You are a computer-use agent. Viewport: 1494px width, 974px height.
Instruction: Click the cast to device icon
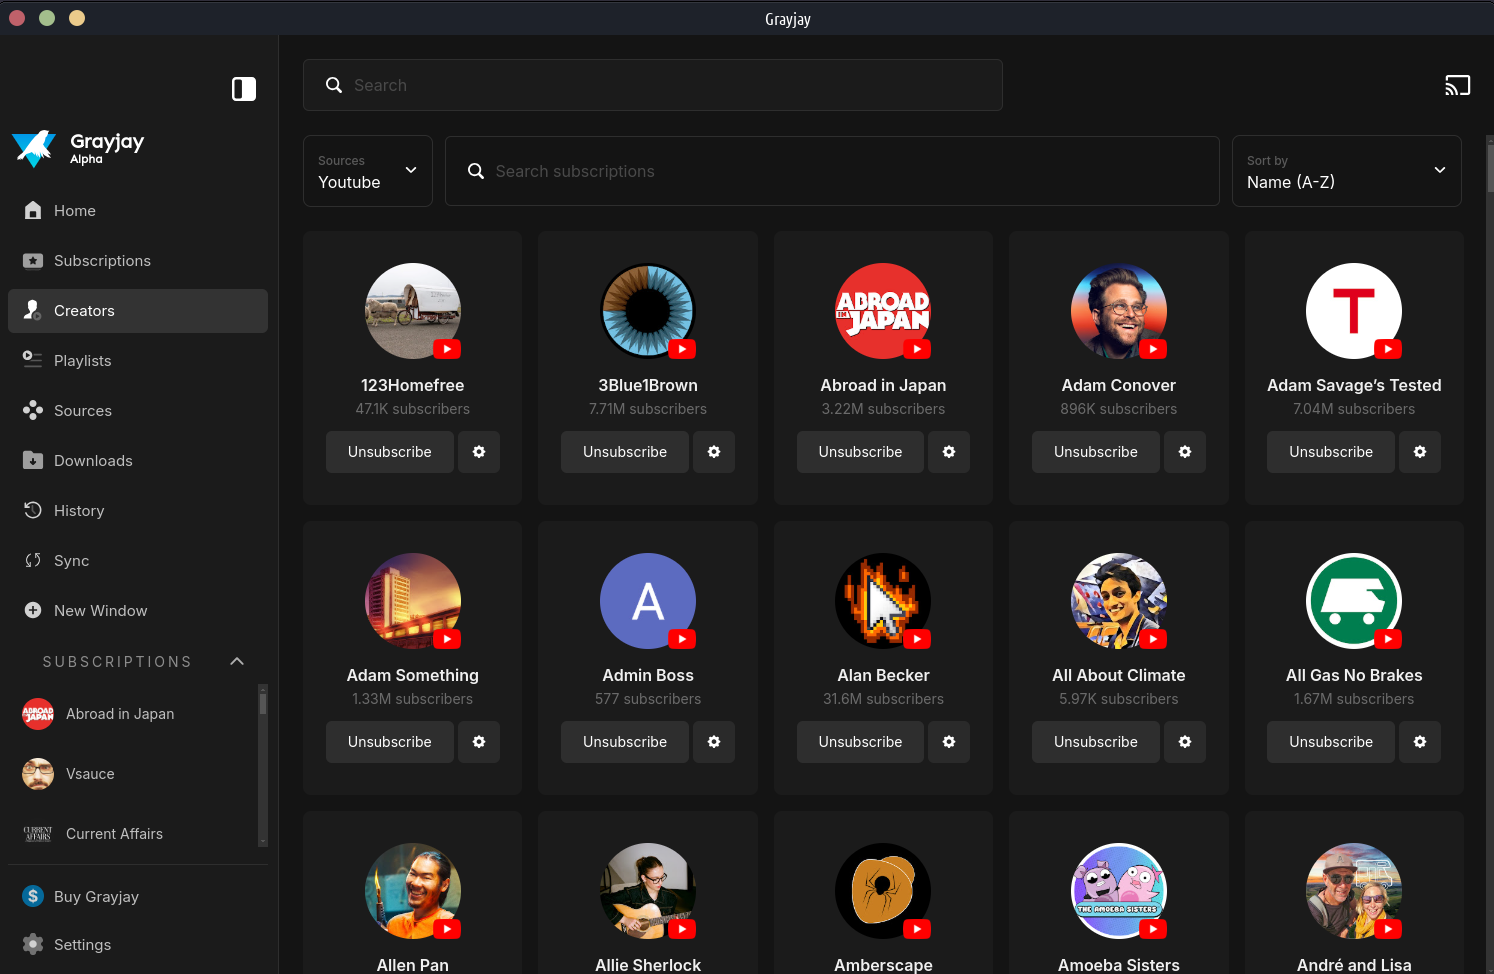point(1457,86)
